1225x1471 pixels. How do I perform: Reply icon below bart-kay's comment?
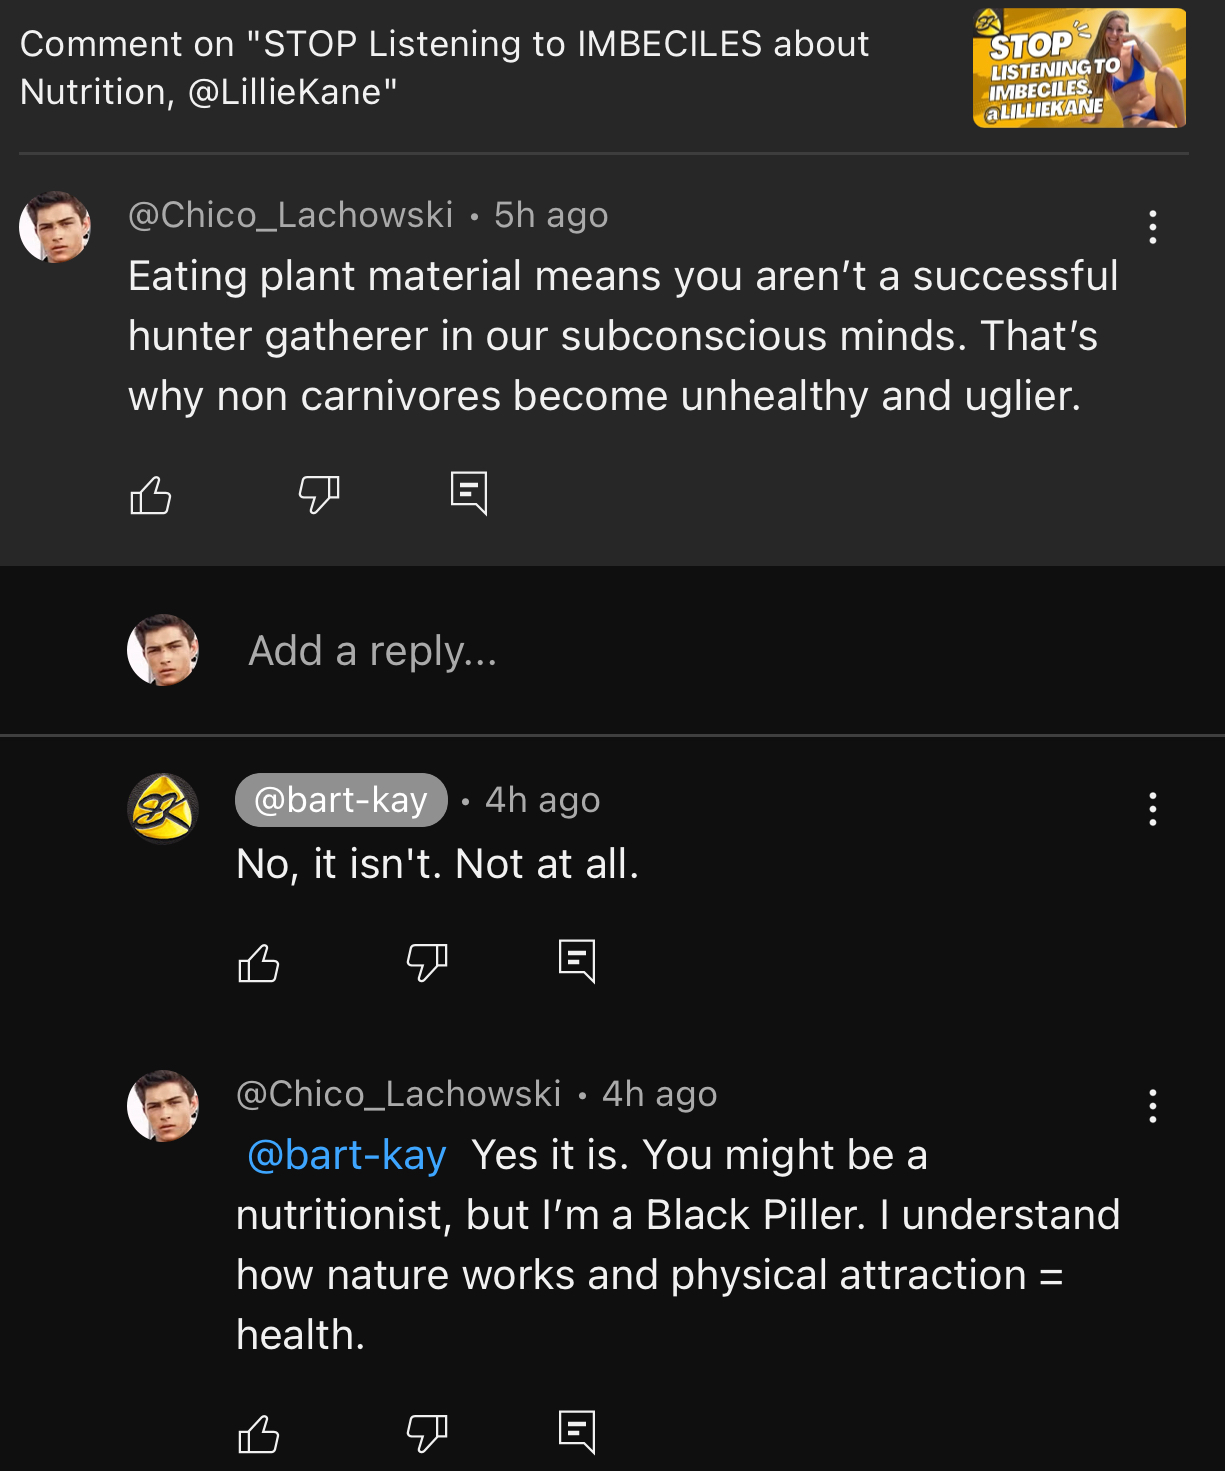(577, 961)
